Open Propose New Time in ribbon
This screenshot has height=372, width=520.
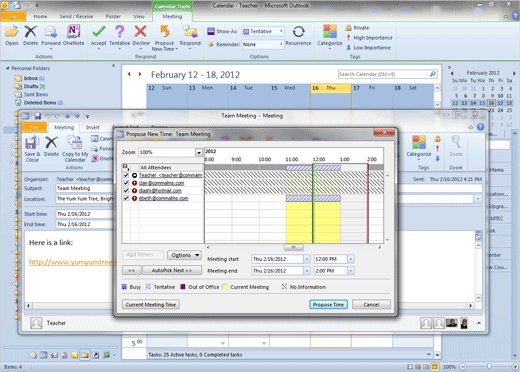click(165, 38)
